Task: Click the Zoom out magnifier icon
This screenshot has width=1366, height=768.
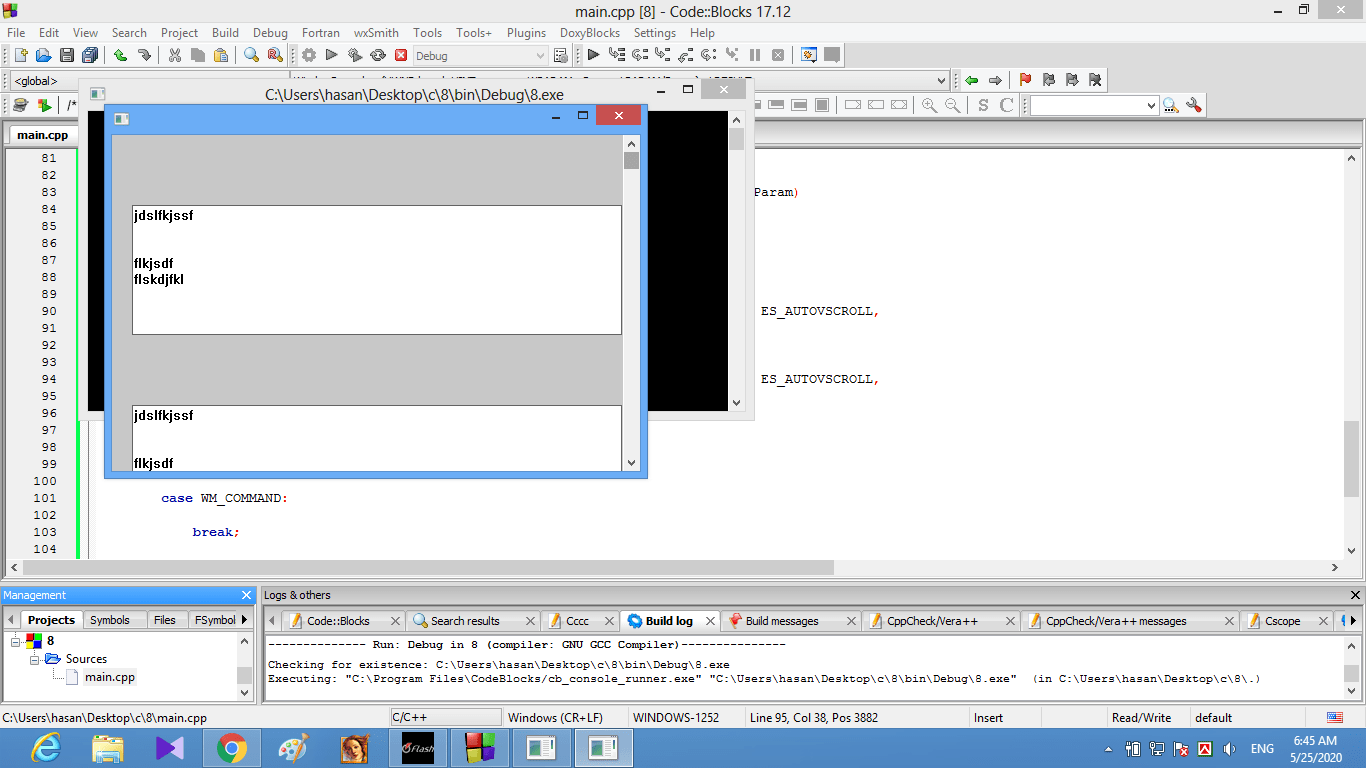Action: click(953, 105)
